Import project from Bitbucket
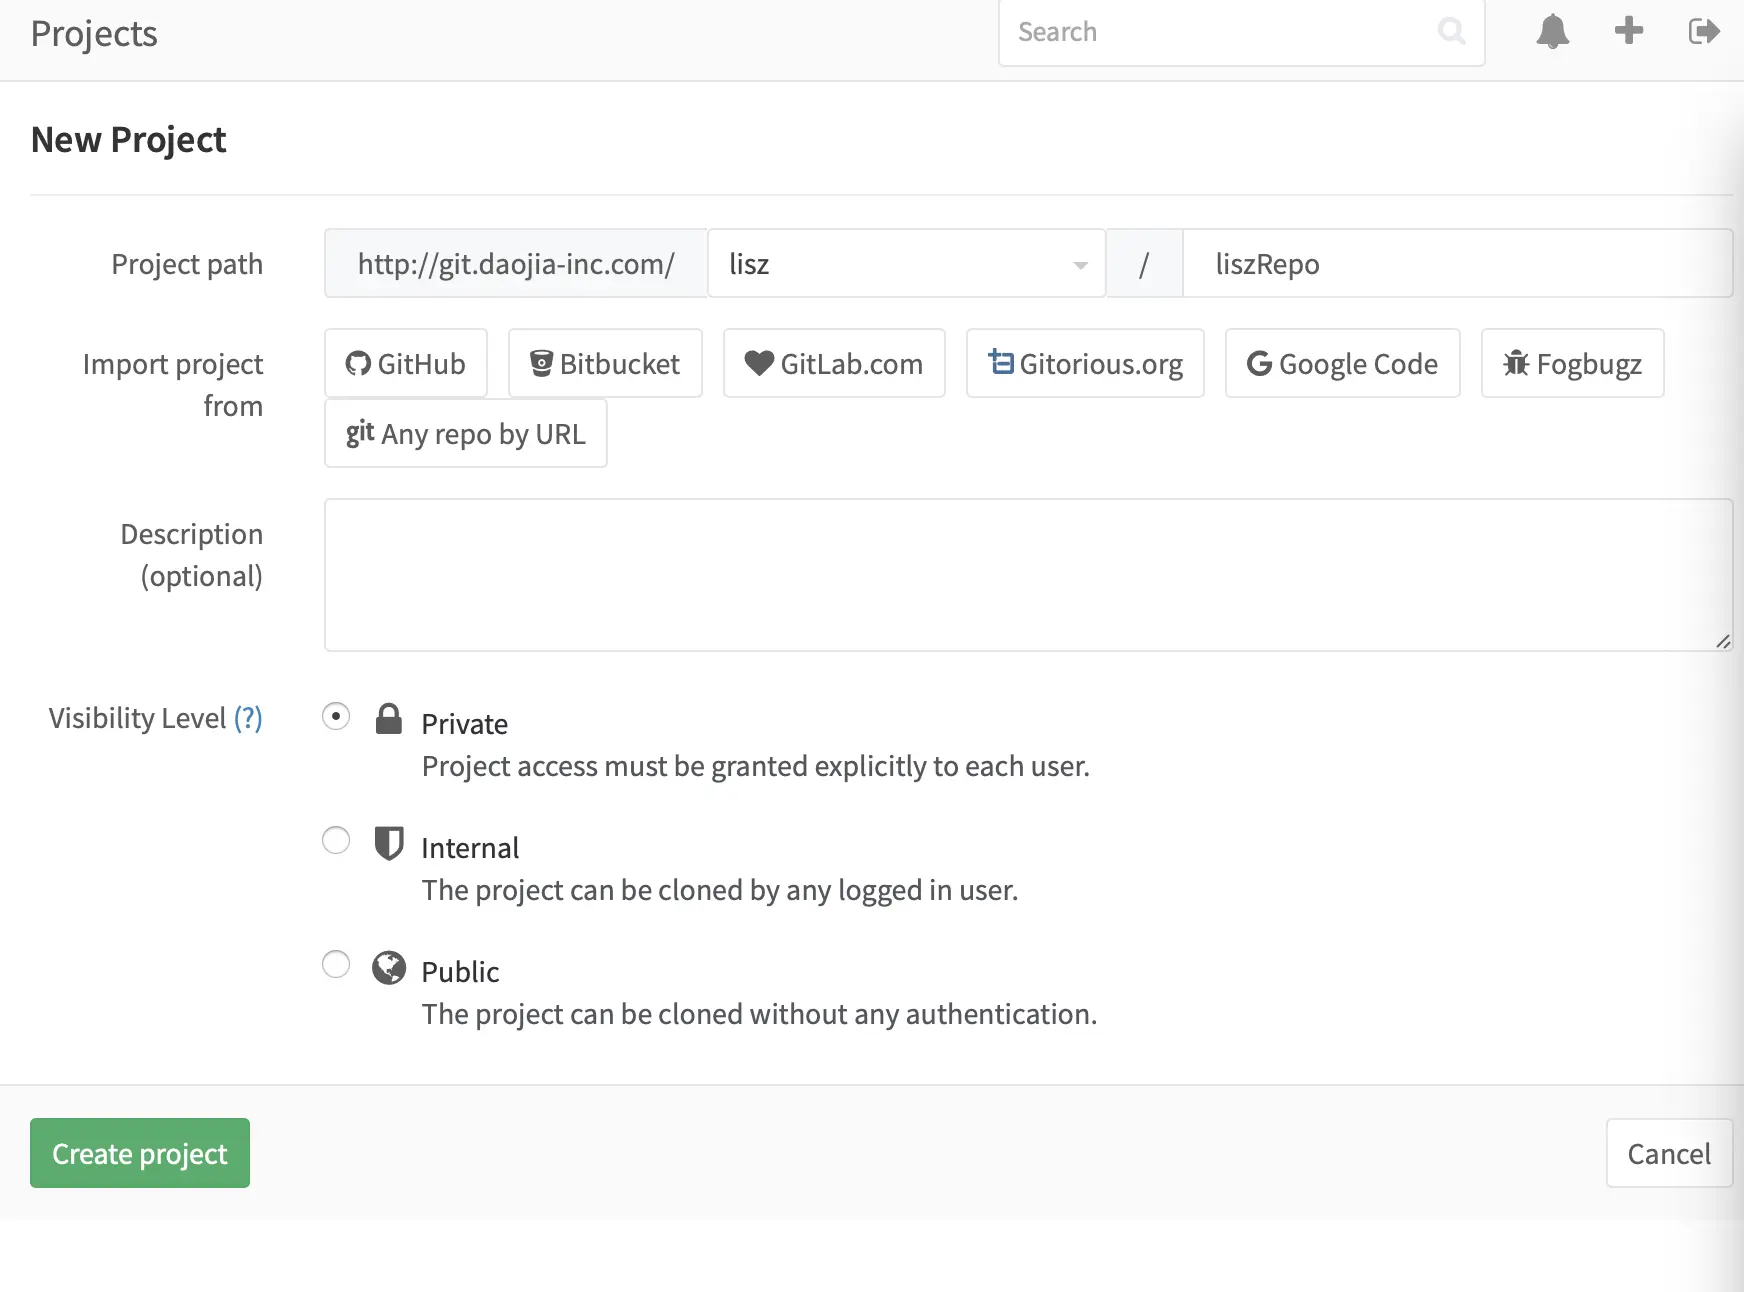1744x1292 pixels. point(605,364)
